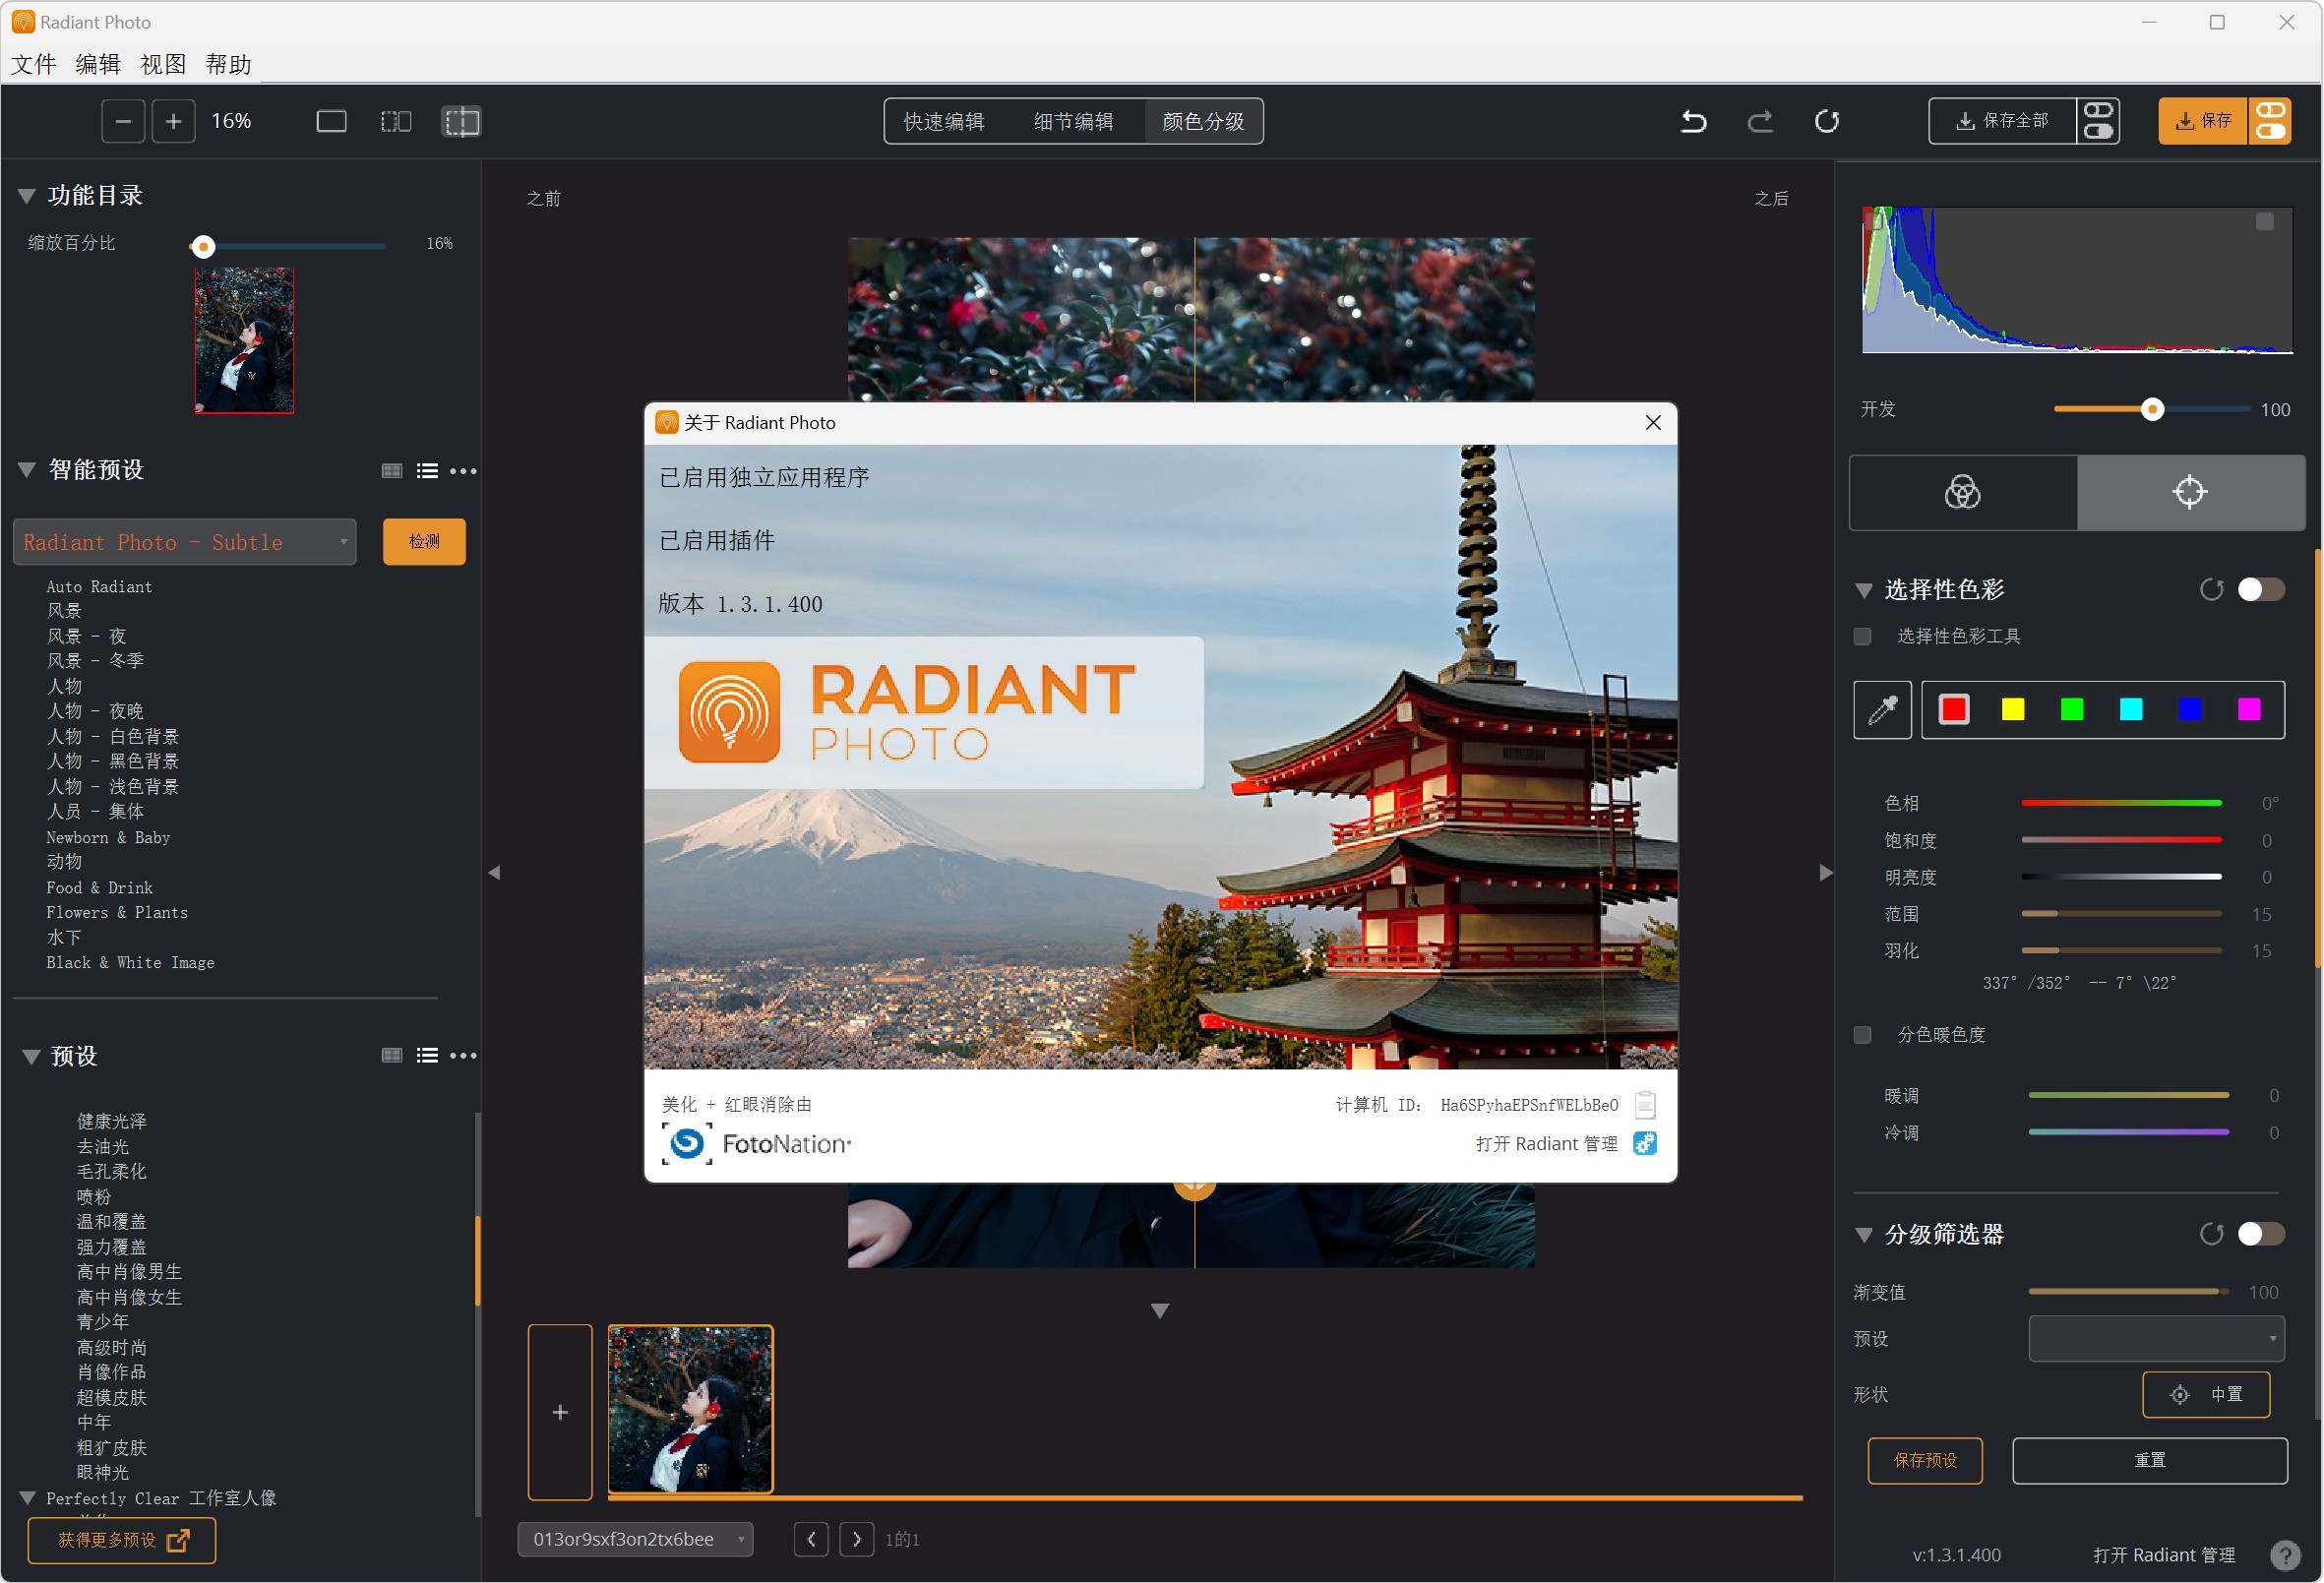Collapse the filmstrip with down triangle
Image resolution: width=2324 pixels, height=1583 pixels.
click(x=1160, y=1311)
